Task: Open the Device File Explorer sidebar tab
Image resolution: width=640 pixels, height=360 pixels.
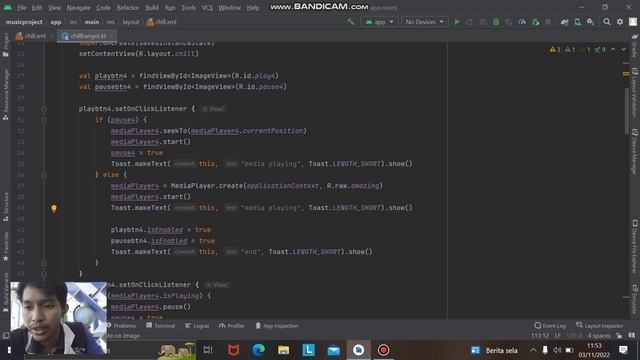Action: click(x=635, y=247)
